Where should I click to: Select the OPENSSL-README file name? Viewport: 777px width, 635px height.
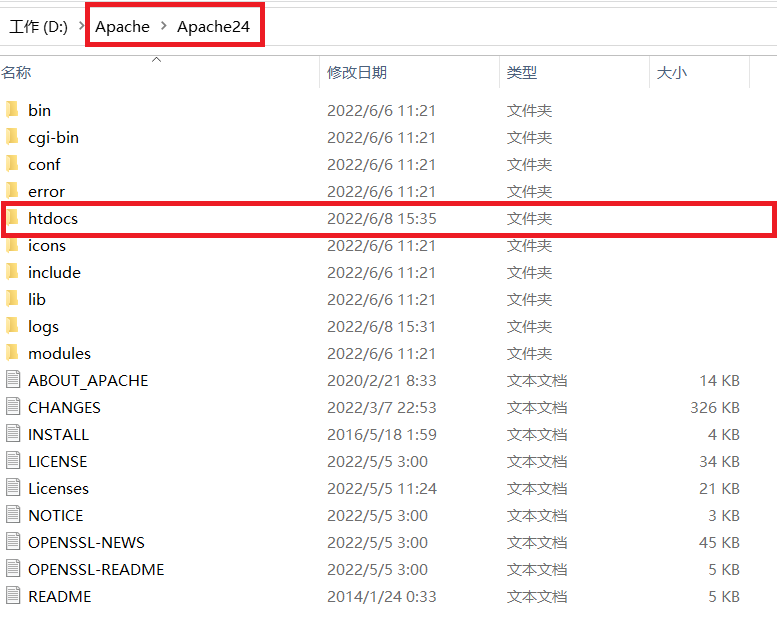point(96,569)
